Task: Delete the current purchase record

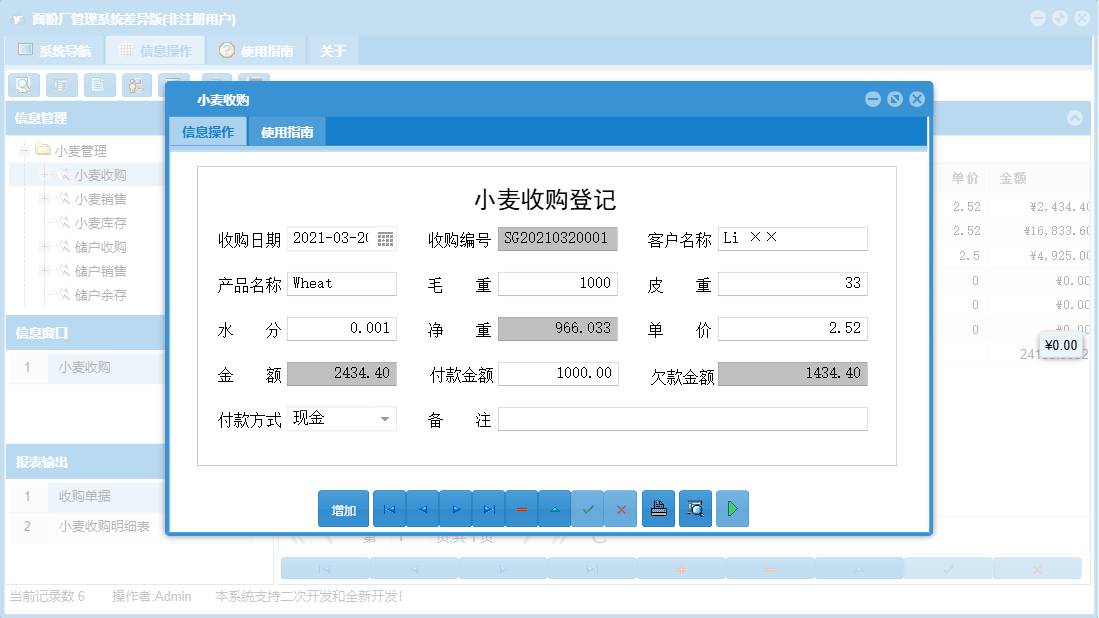Action: coord(521,508)
